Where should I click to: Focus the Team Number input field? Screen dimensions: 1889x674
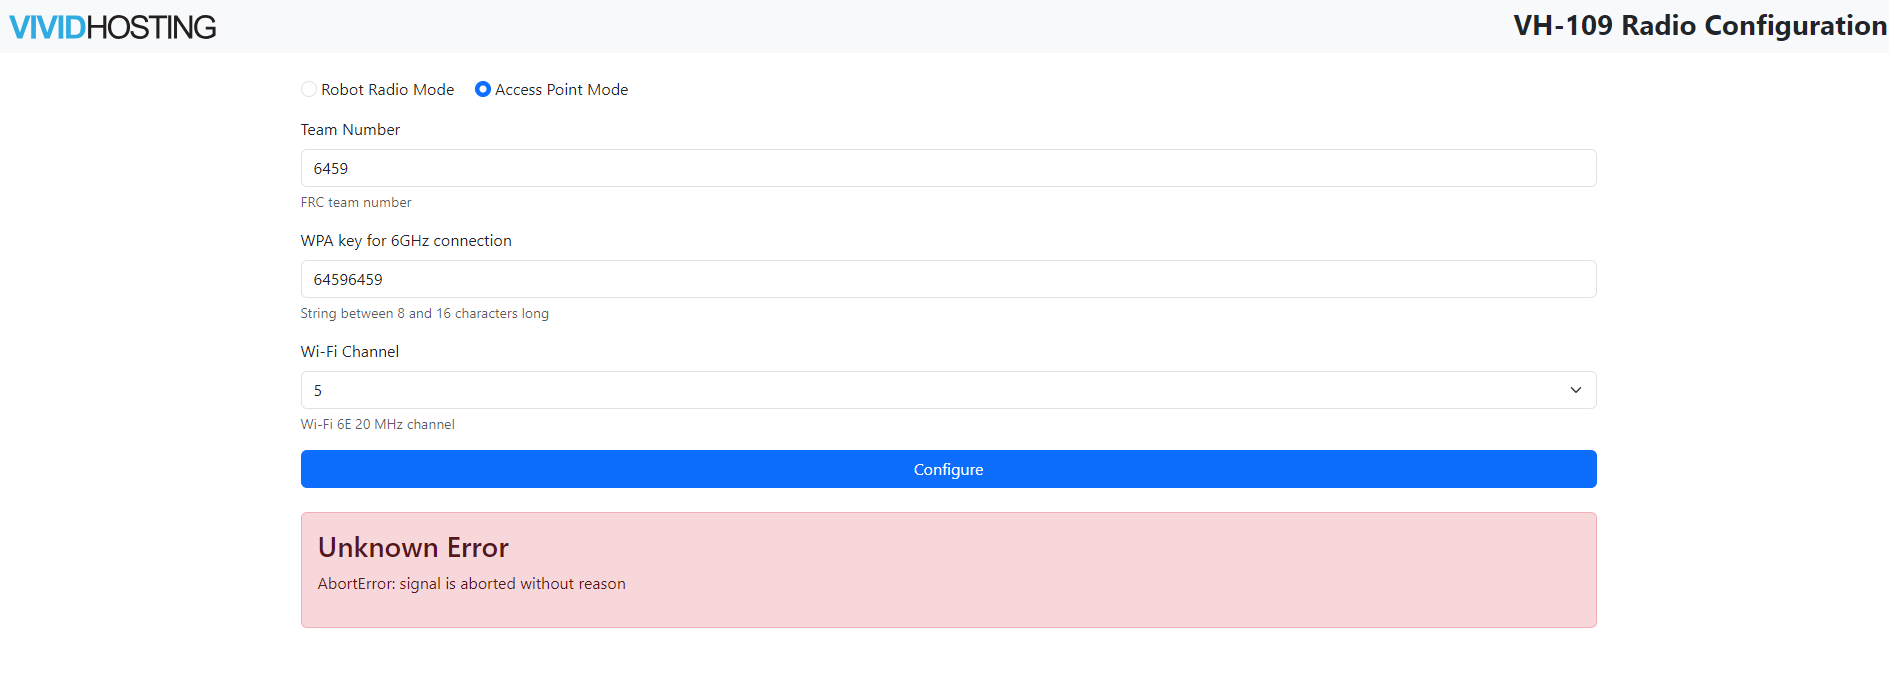[x=947, y=168]
